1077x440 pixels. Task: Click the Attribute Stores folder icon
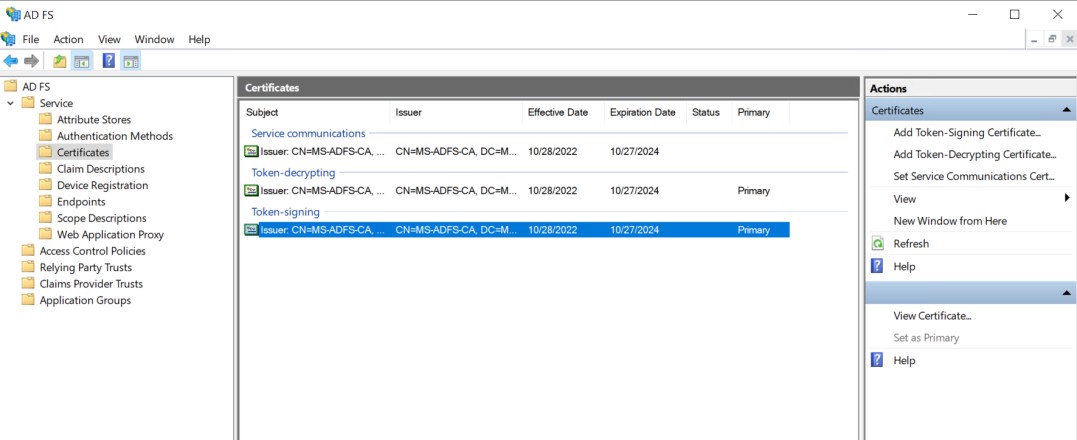pyautogui.click(x=45, y=119)
